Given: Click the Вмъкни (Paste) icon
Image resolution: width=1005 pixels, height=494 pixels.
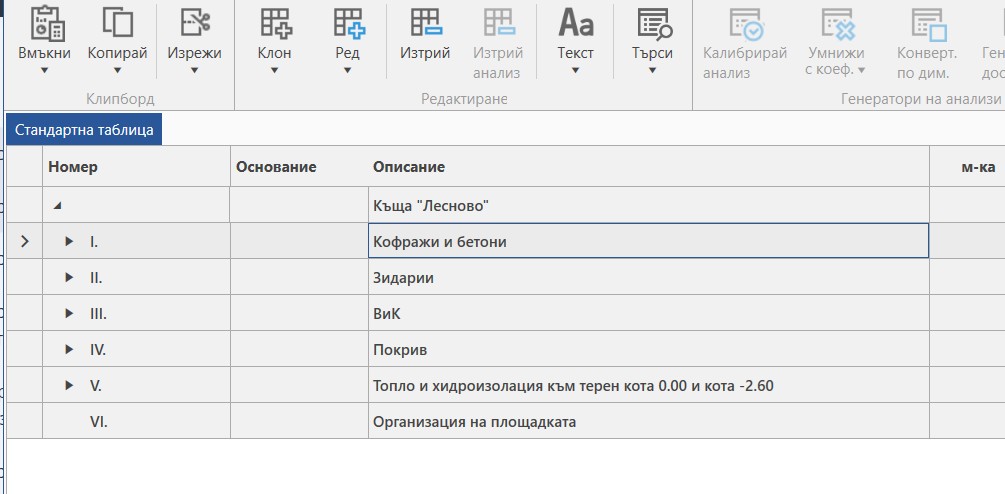Looking at the screenshot, I should pyautogui.click(x=45, y=22).
